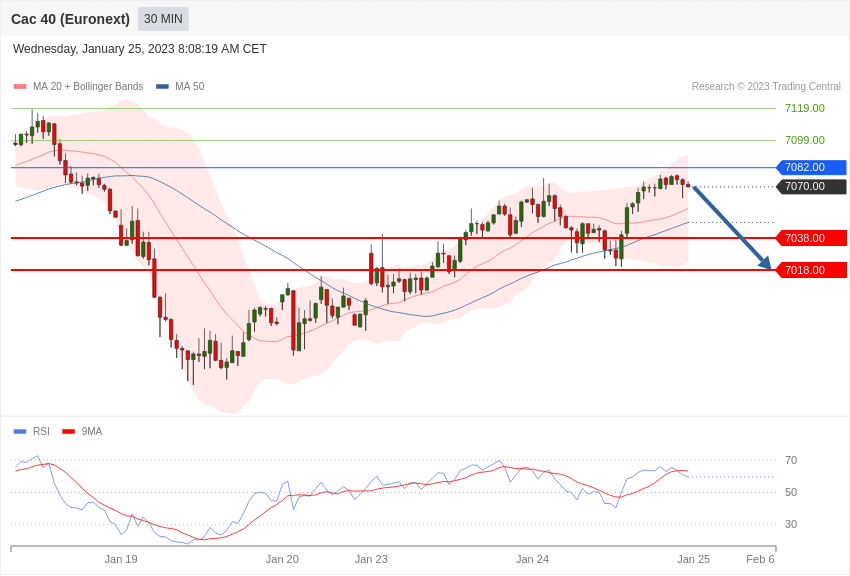This screenshot has width=850, height=576.
Task: Click the 7119.00 resistance level label
Action: (x=804, y=108)
